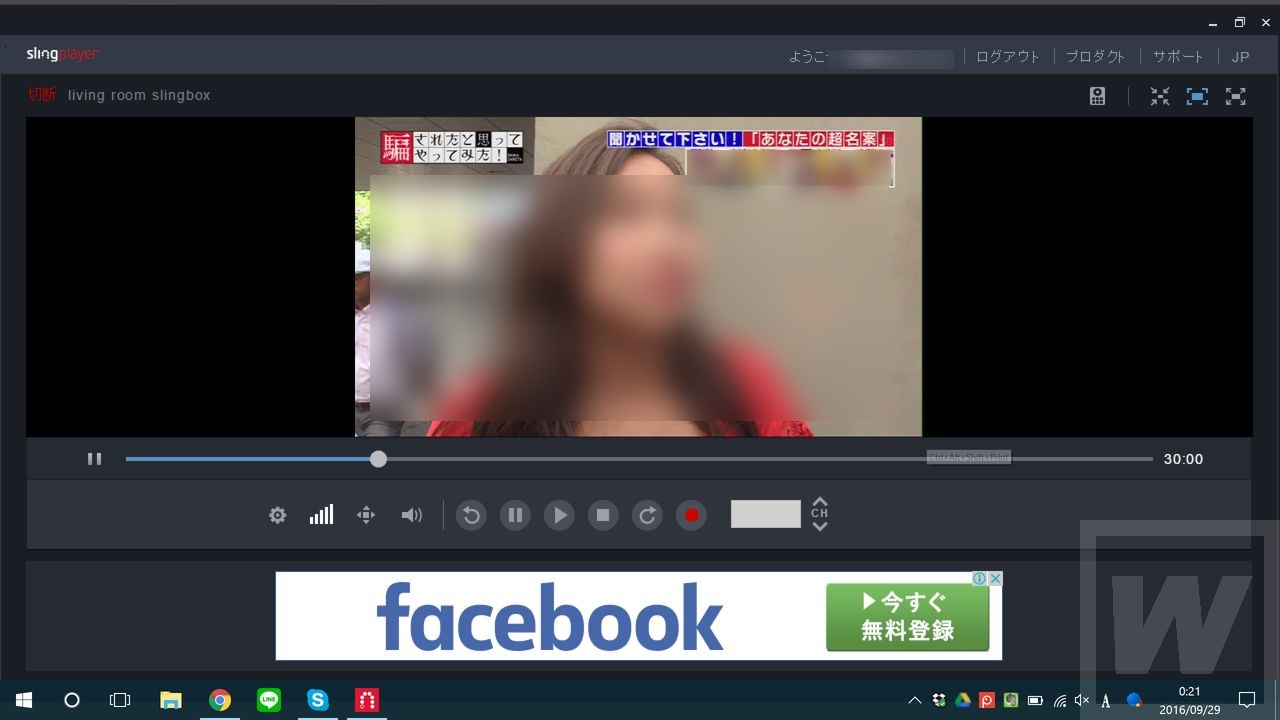Open the Windows Start menu

tap(24, 700)
